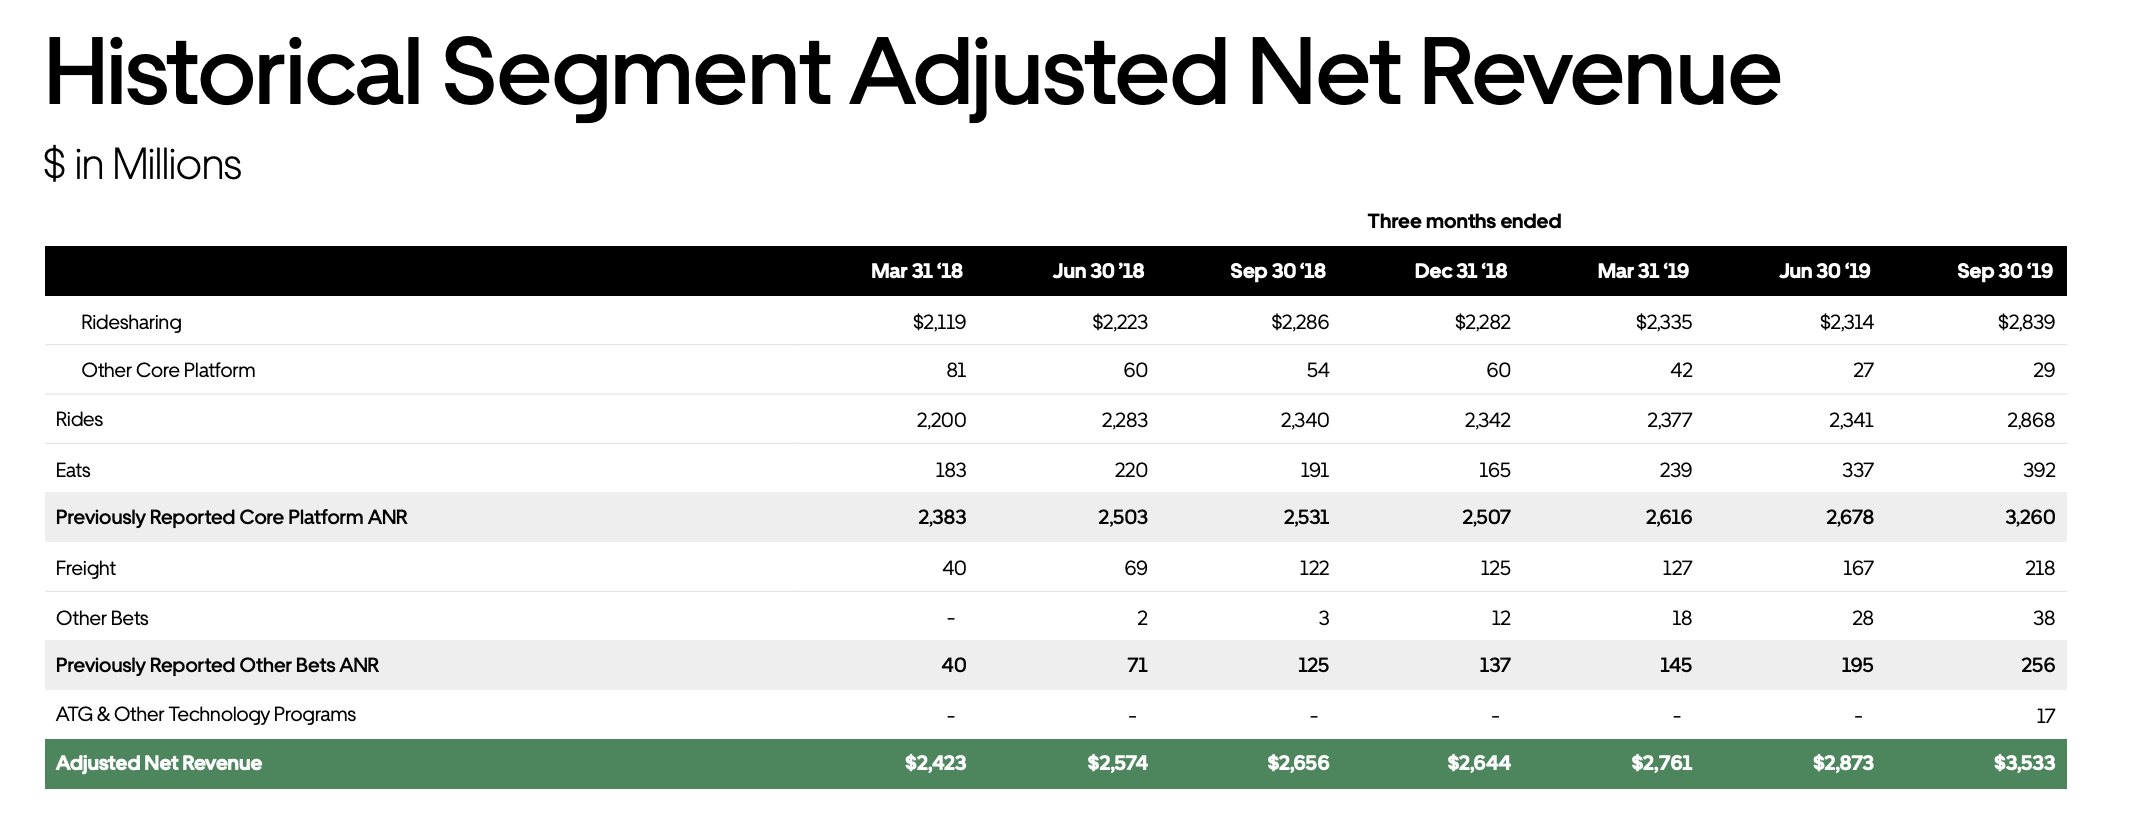Click the Sep 30 '19 column header
Viewport: 2144px width, 836px height.
click(x=2004, y=271)
